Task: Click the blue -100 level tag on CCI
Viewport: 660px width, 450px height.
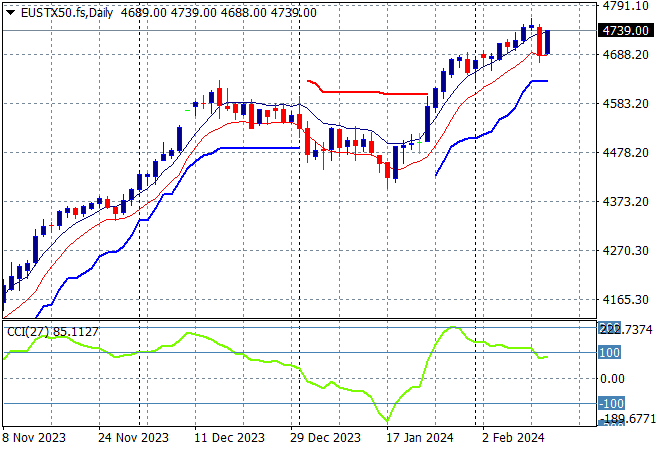Action: coord(610,403)
